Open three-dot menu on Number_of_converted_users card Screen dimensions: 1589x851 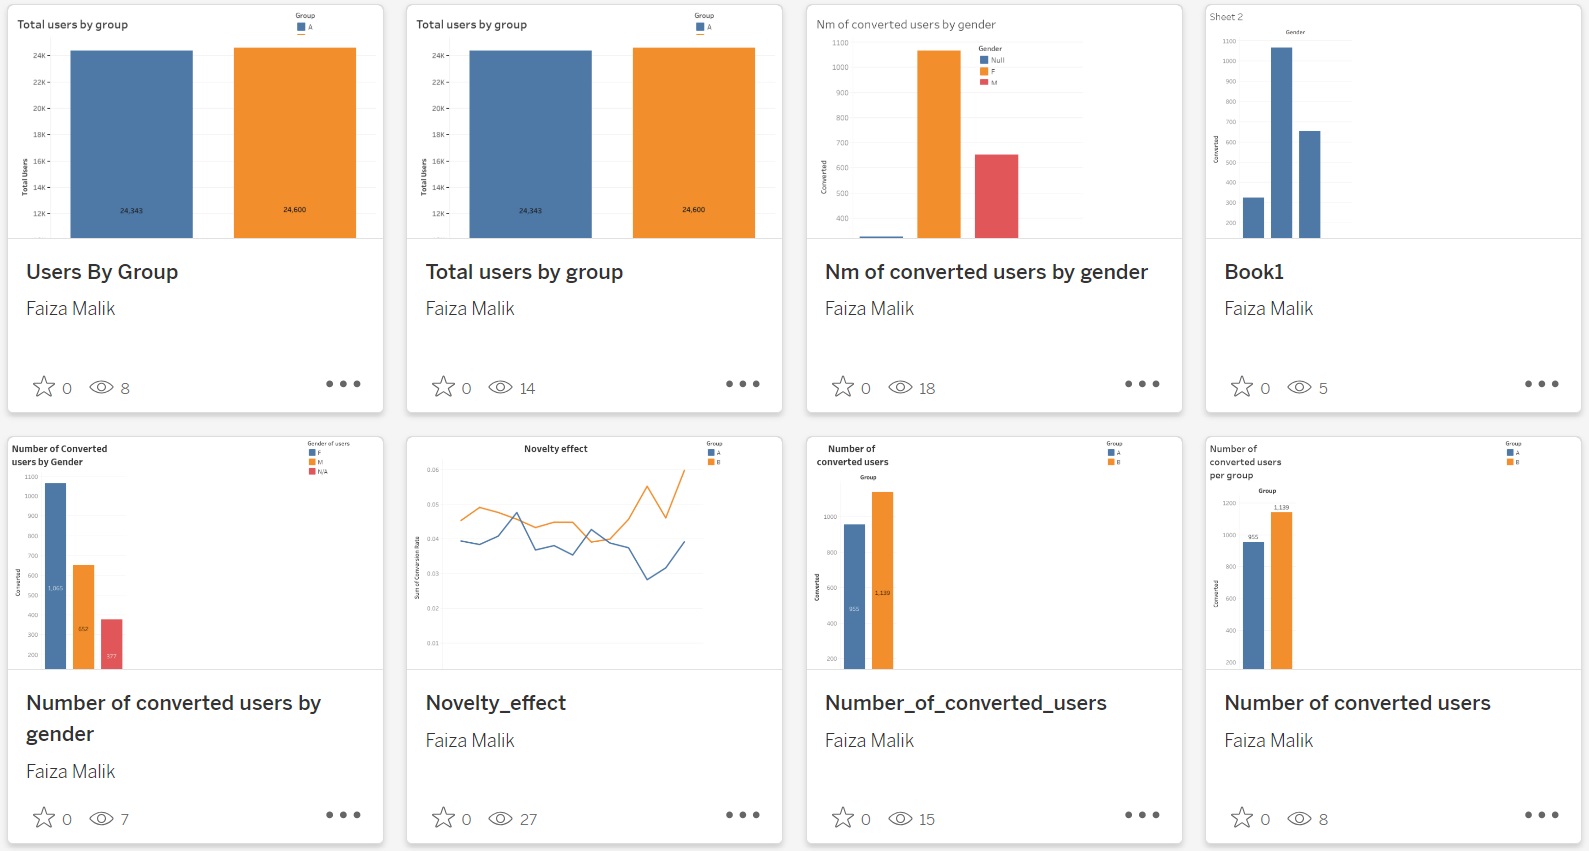[1142, 815]
